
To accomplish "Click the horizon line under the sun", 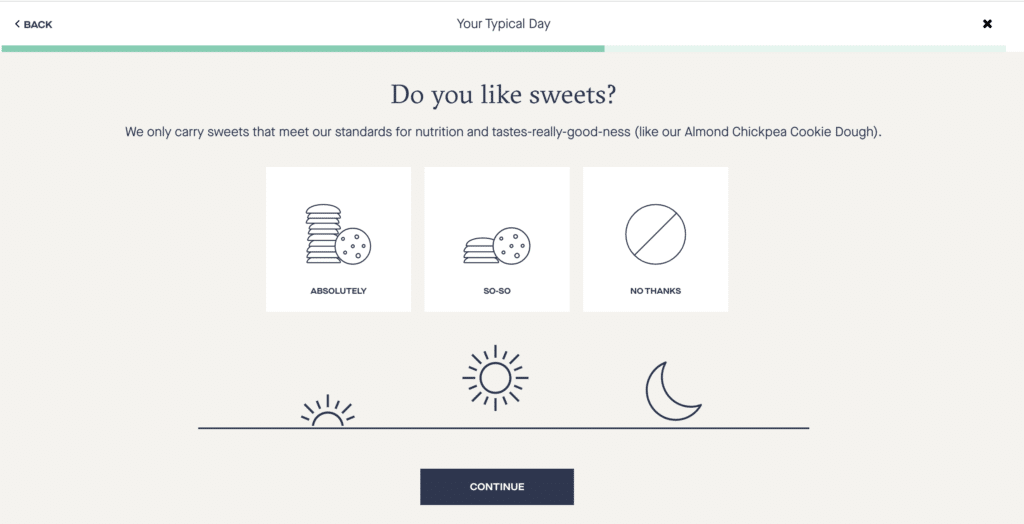I will click(504, 428).
